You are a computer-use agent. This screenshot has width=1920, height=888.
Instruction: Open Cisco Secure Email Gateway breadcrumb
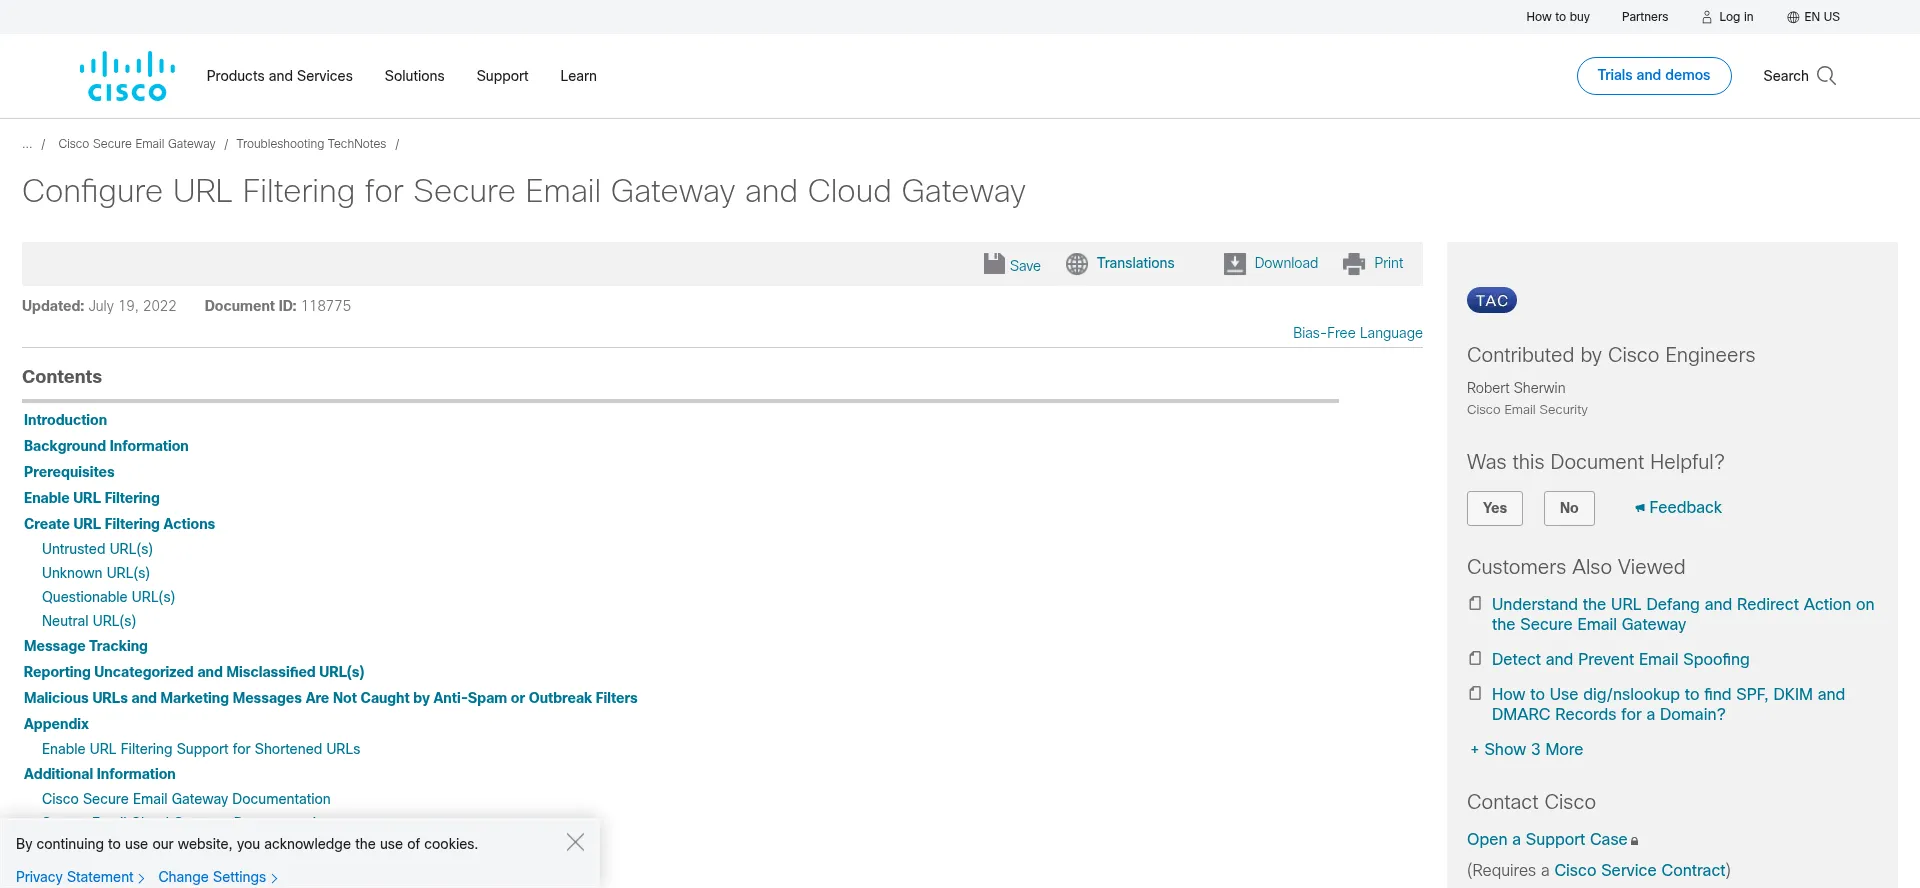[137, 144]
